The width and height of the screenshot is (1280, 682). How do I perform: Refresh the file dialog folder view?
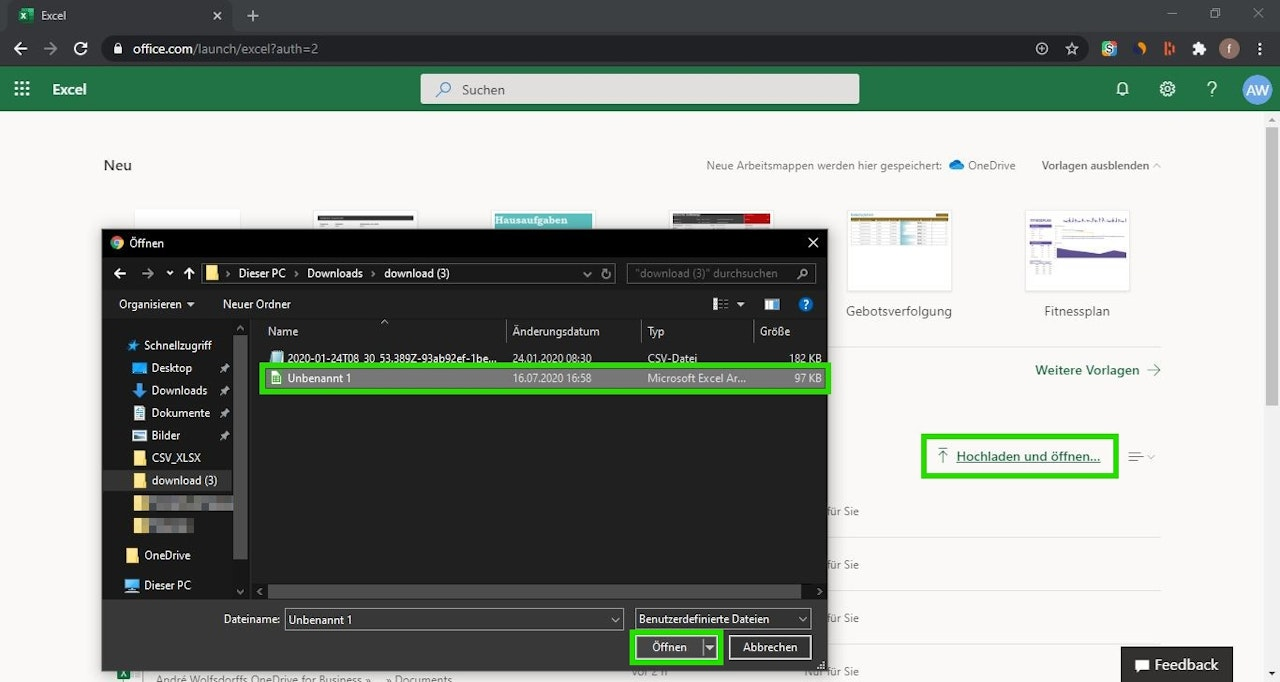[606, 273]
